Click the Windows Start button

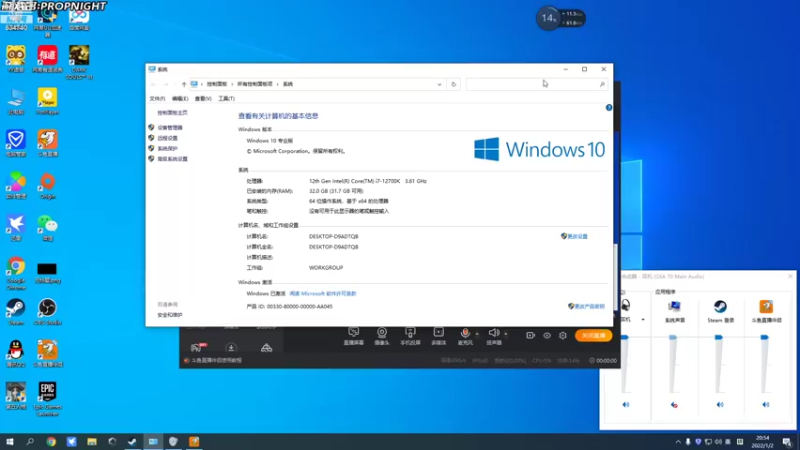[10, 441]
